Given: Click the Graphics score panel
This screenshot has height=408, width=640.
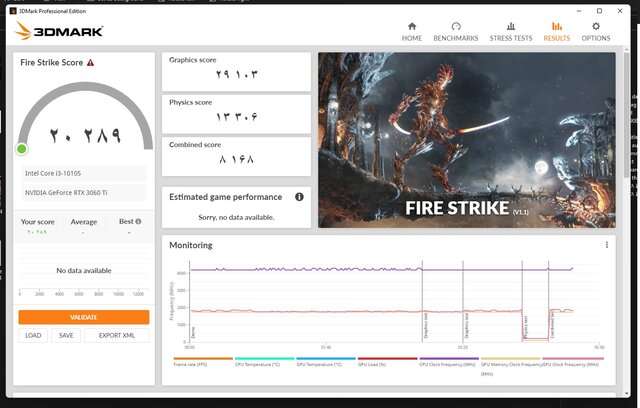Looking at the screenshot, I should coord(236,71).
